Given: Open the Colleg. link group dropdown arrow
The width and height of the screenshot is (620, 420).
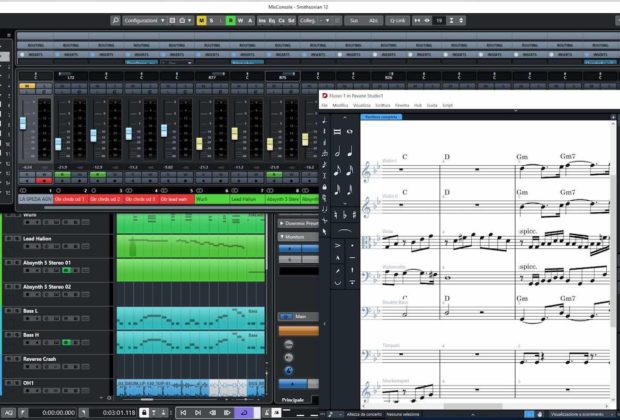Looking at the screenshot, I should click(327, 21).
